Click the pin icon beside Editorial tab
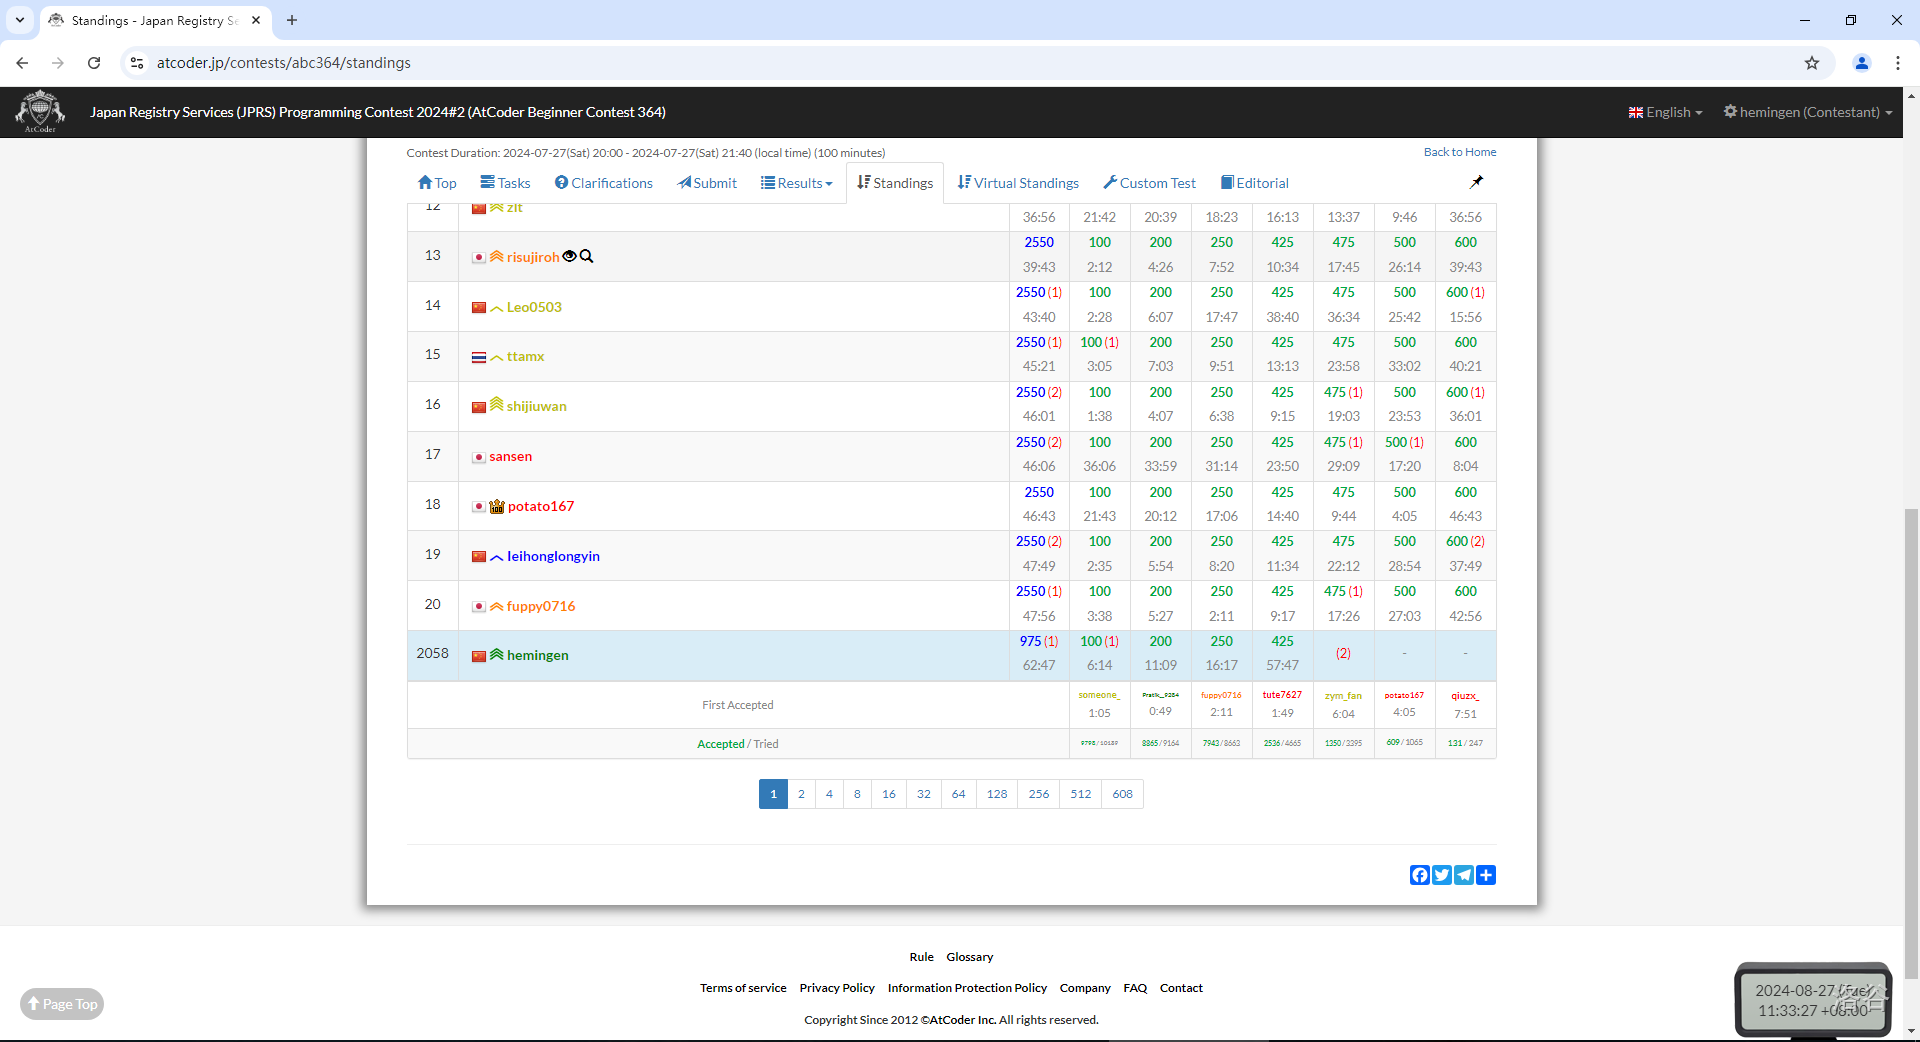Viewport: 1920px width, 1042px height. 1476,182
